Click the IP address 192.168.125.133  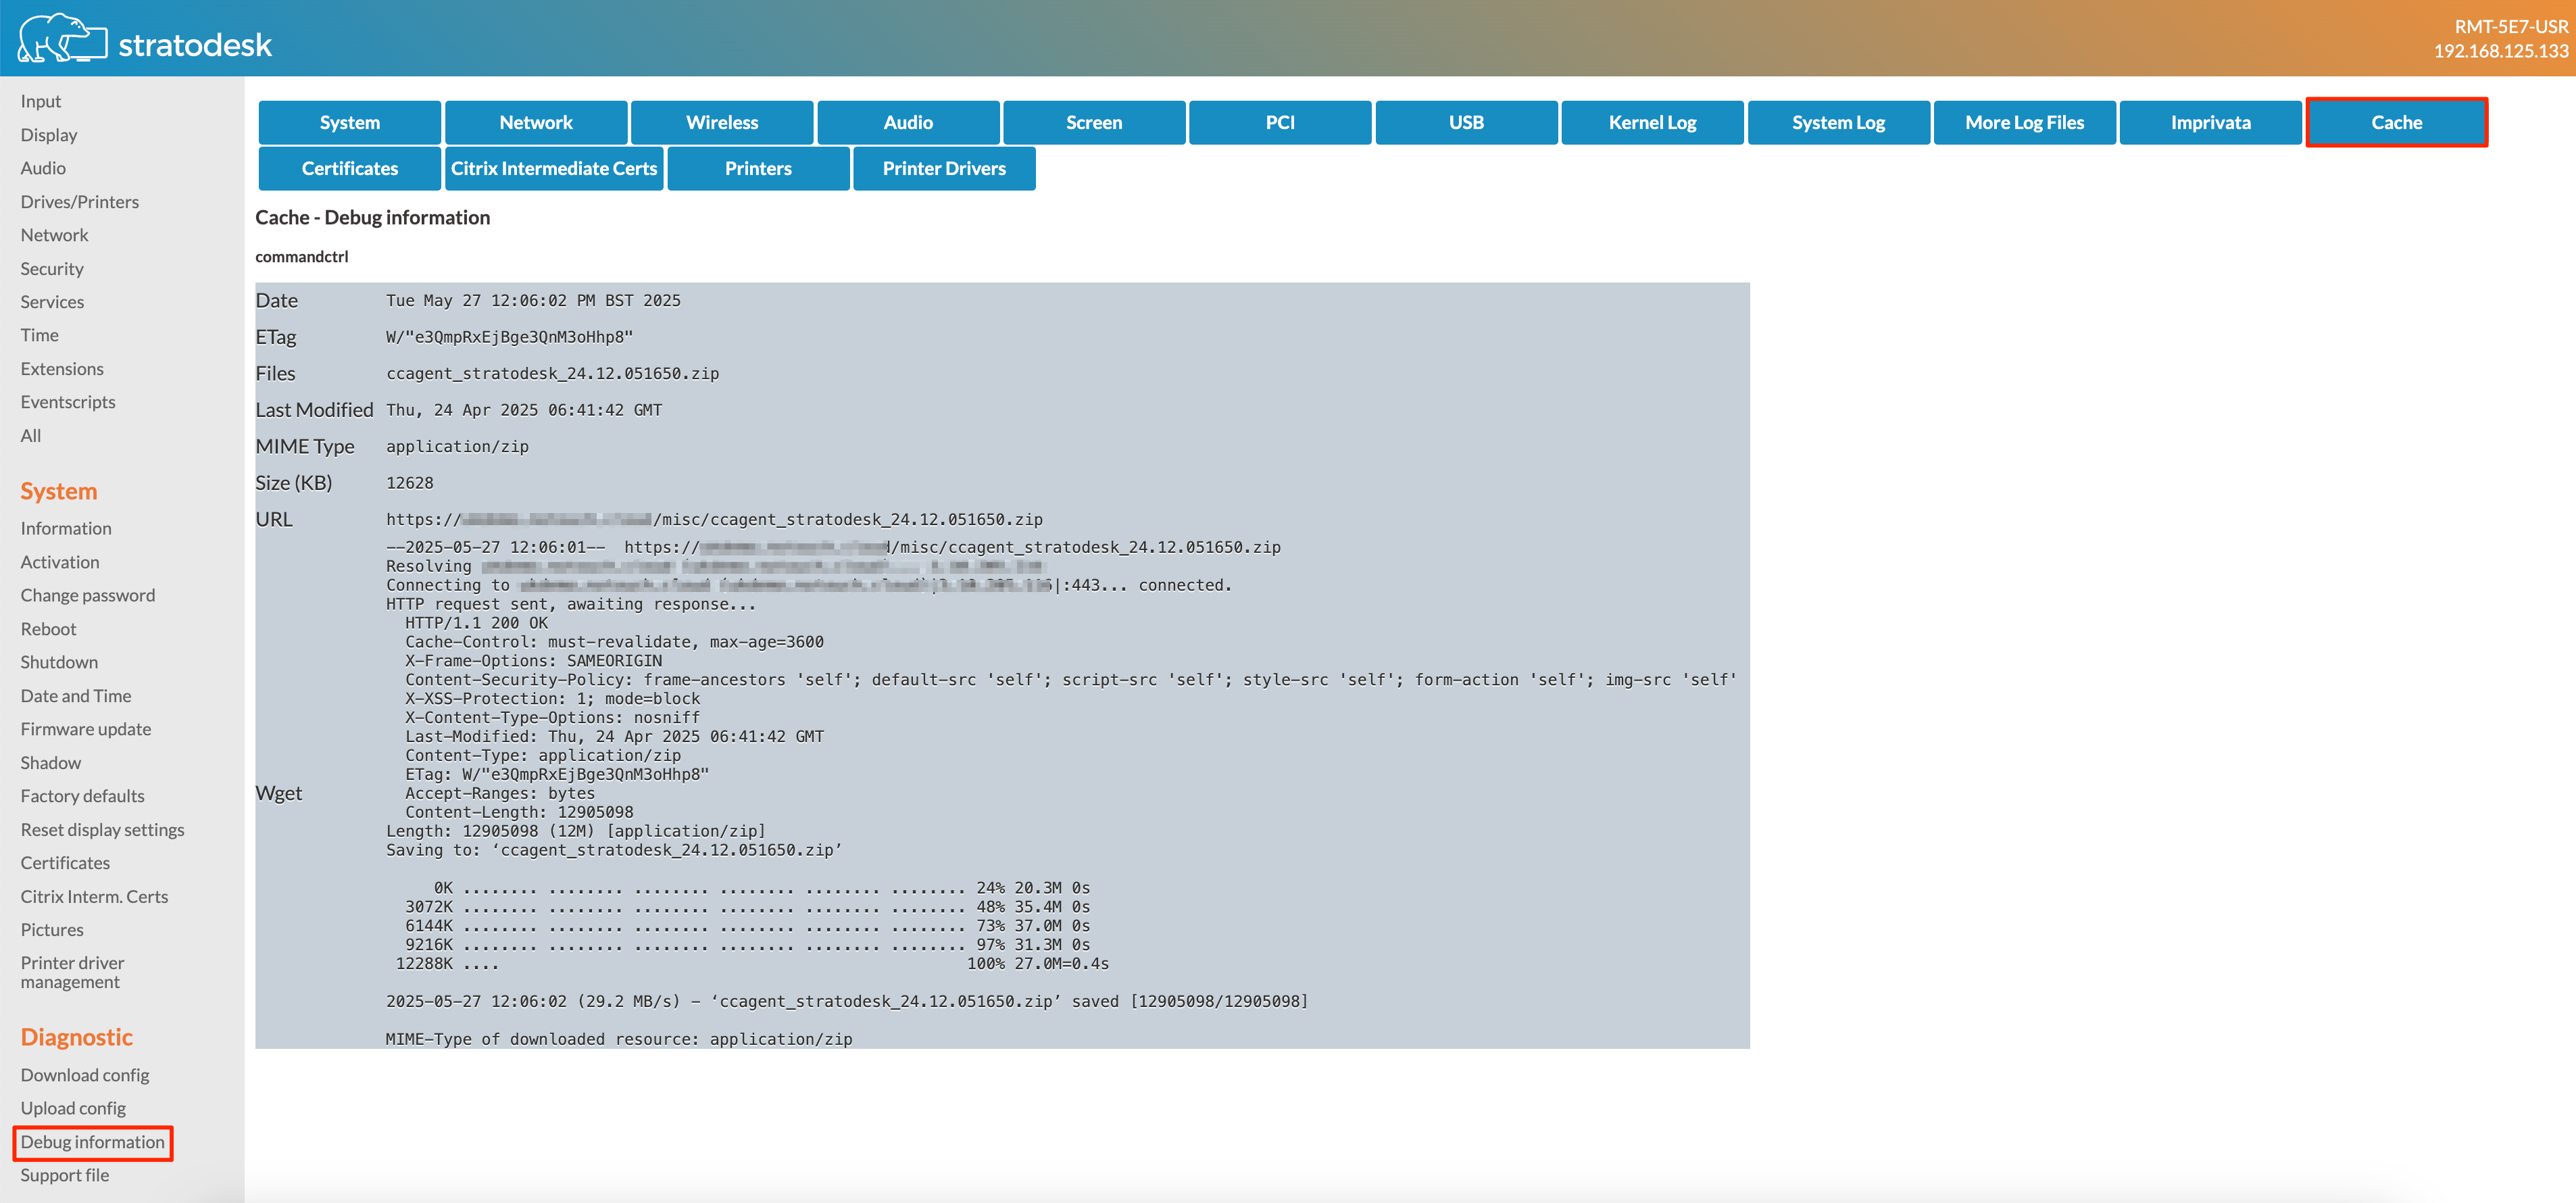(x=2500, y=51)
